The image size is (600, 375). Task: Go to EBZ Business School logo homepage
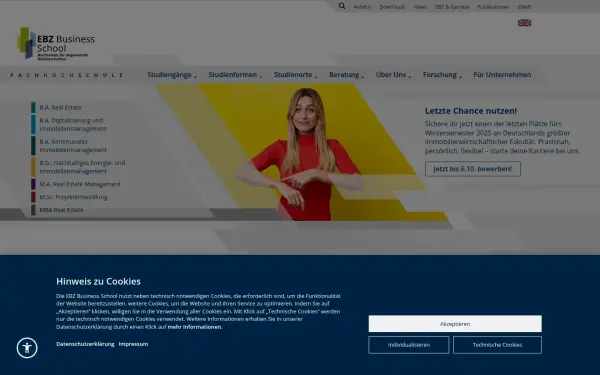[x=56, y=44]
